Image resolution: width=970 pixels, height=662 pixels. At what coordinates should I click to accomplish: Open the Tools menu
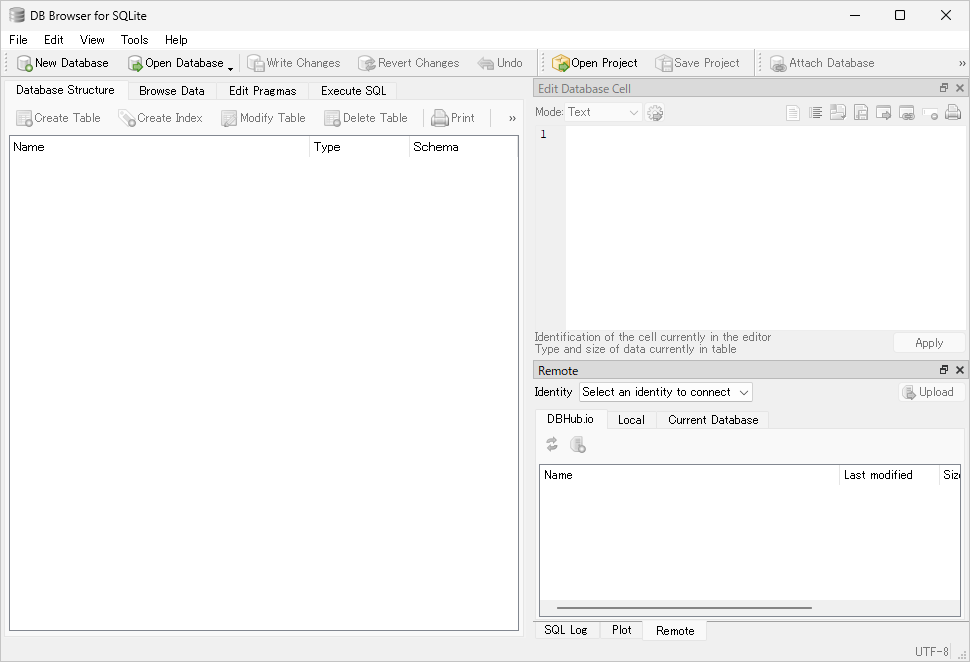(x=134, y=40)
